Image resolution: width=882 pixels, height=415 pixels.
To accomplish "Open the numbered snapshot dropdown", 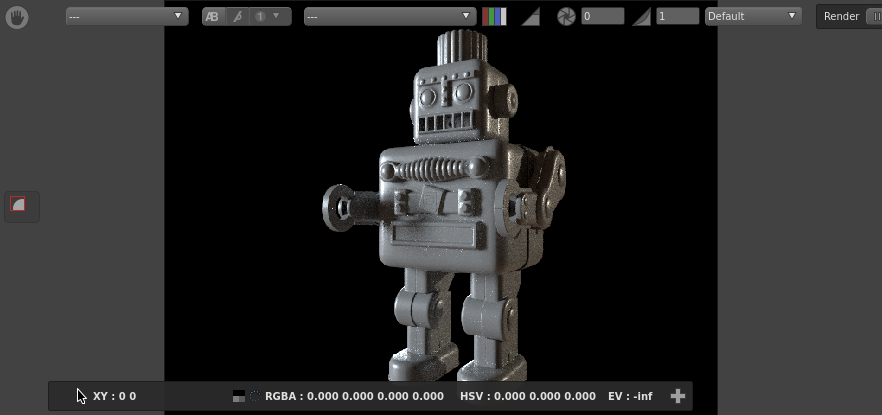I will [266, 17].
